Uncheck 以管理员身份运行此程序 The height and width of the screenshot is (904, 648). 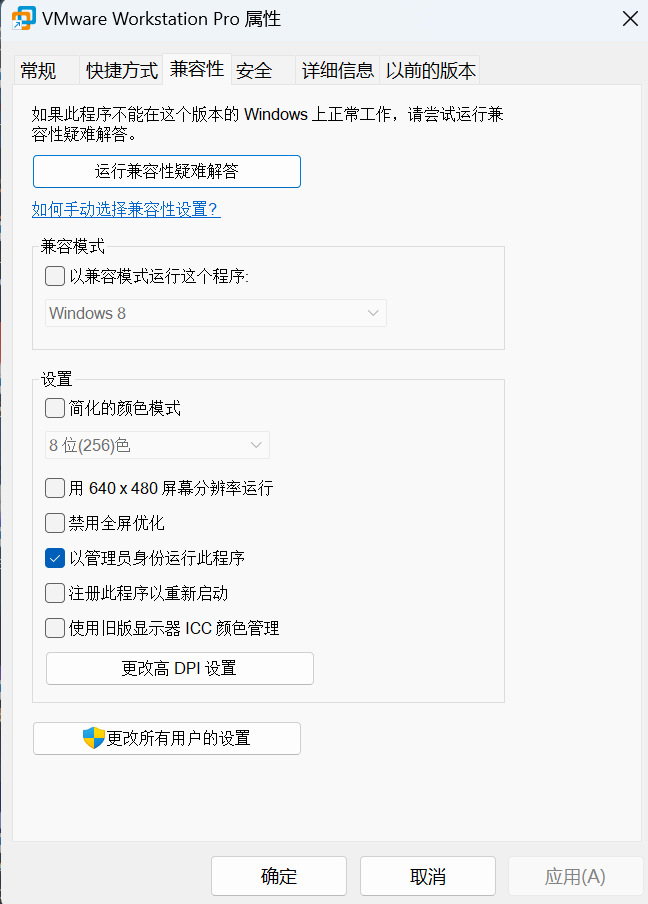(55, 558)
